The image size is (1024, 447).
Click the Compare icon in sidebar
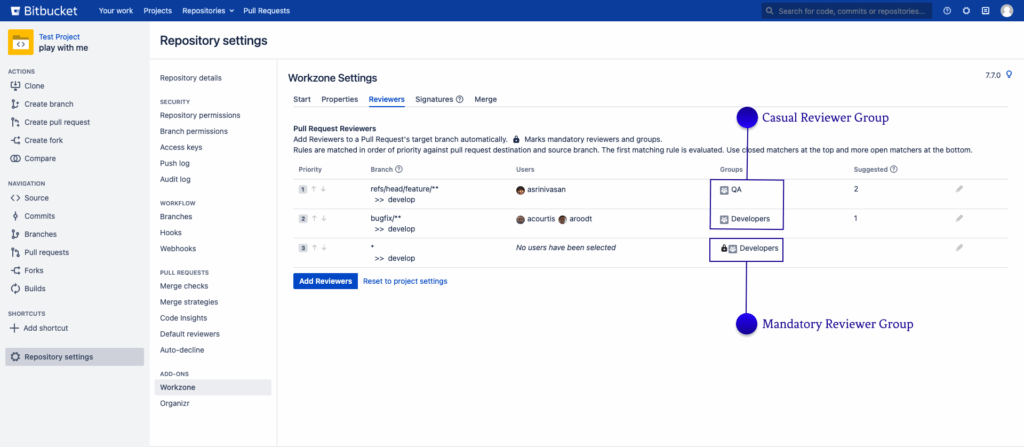click(x=15, y=158)
